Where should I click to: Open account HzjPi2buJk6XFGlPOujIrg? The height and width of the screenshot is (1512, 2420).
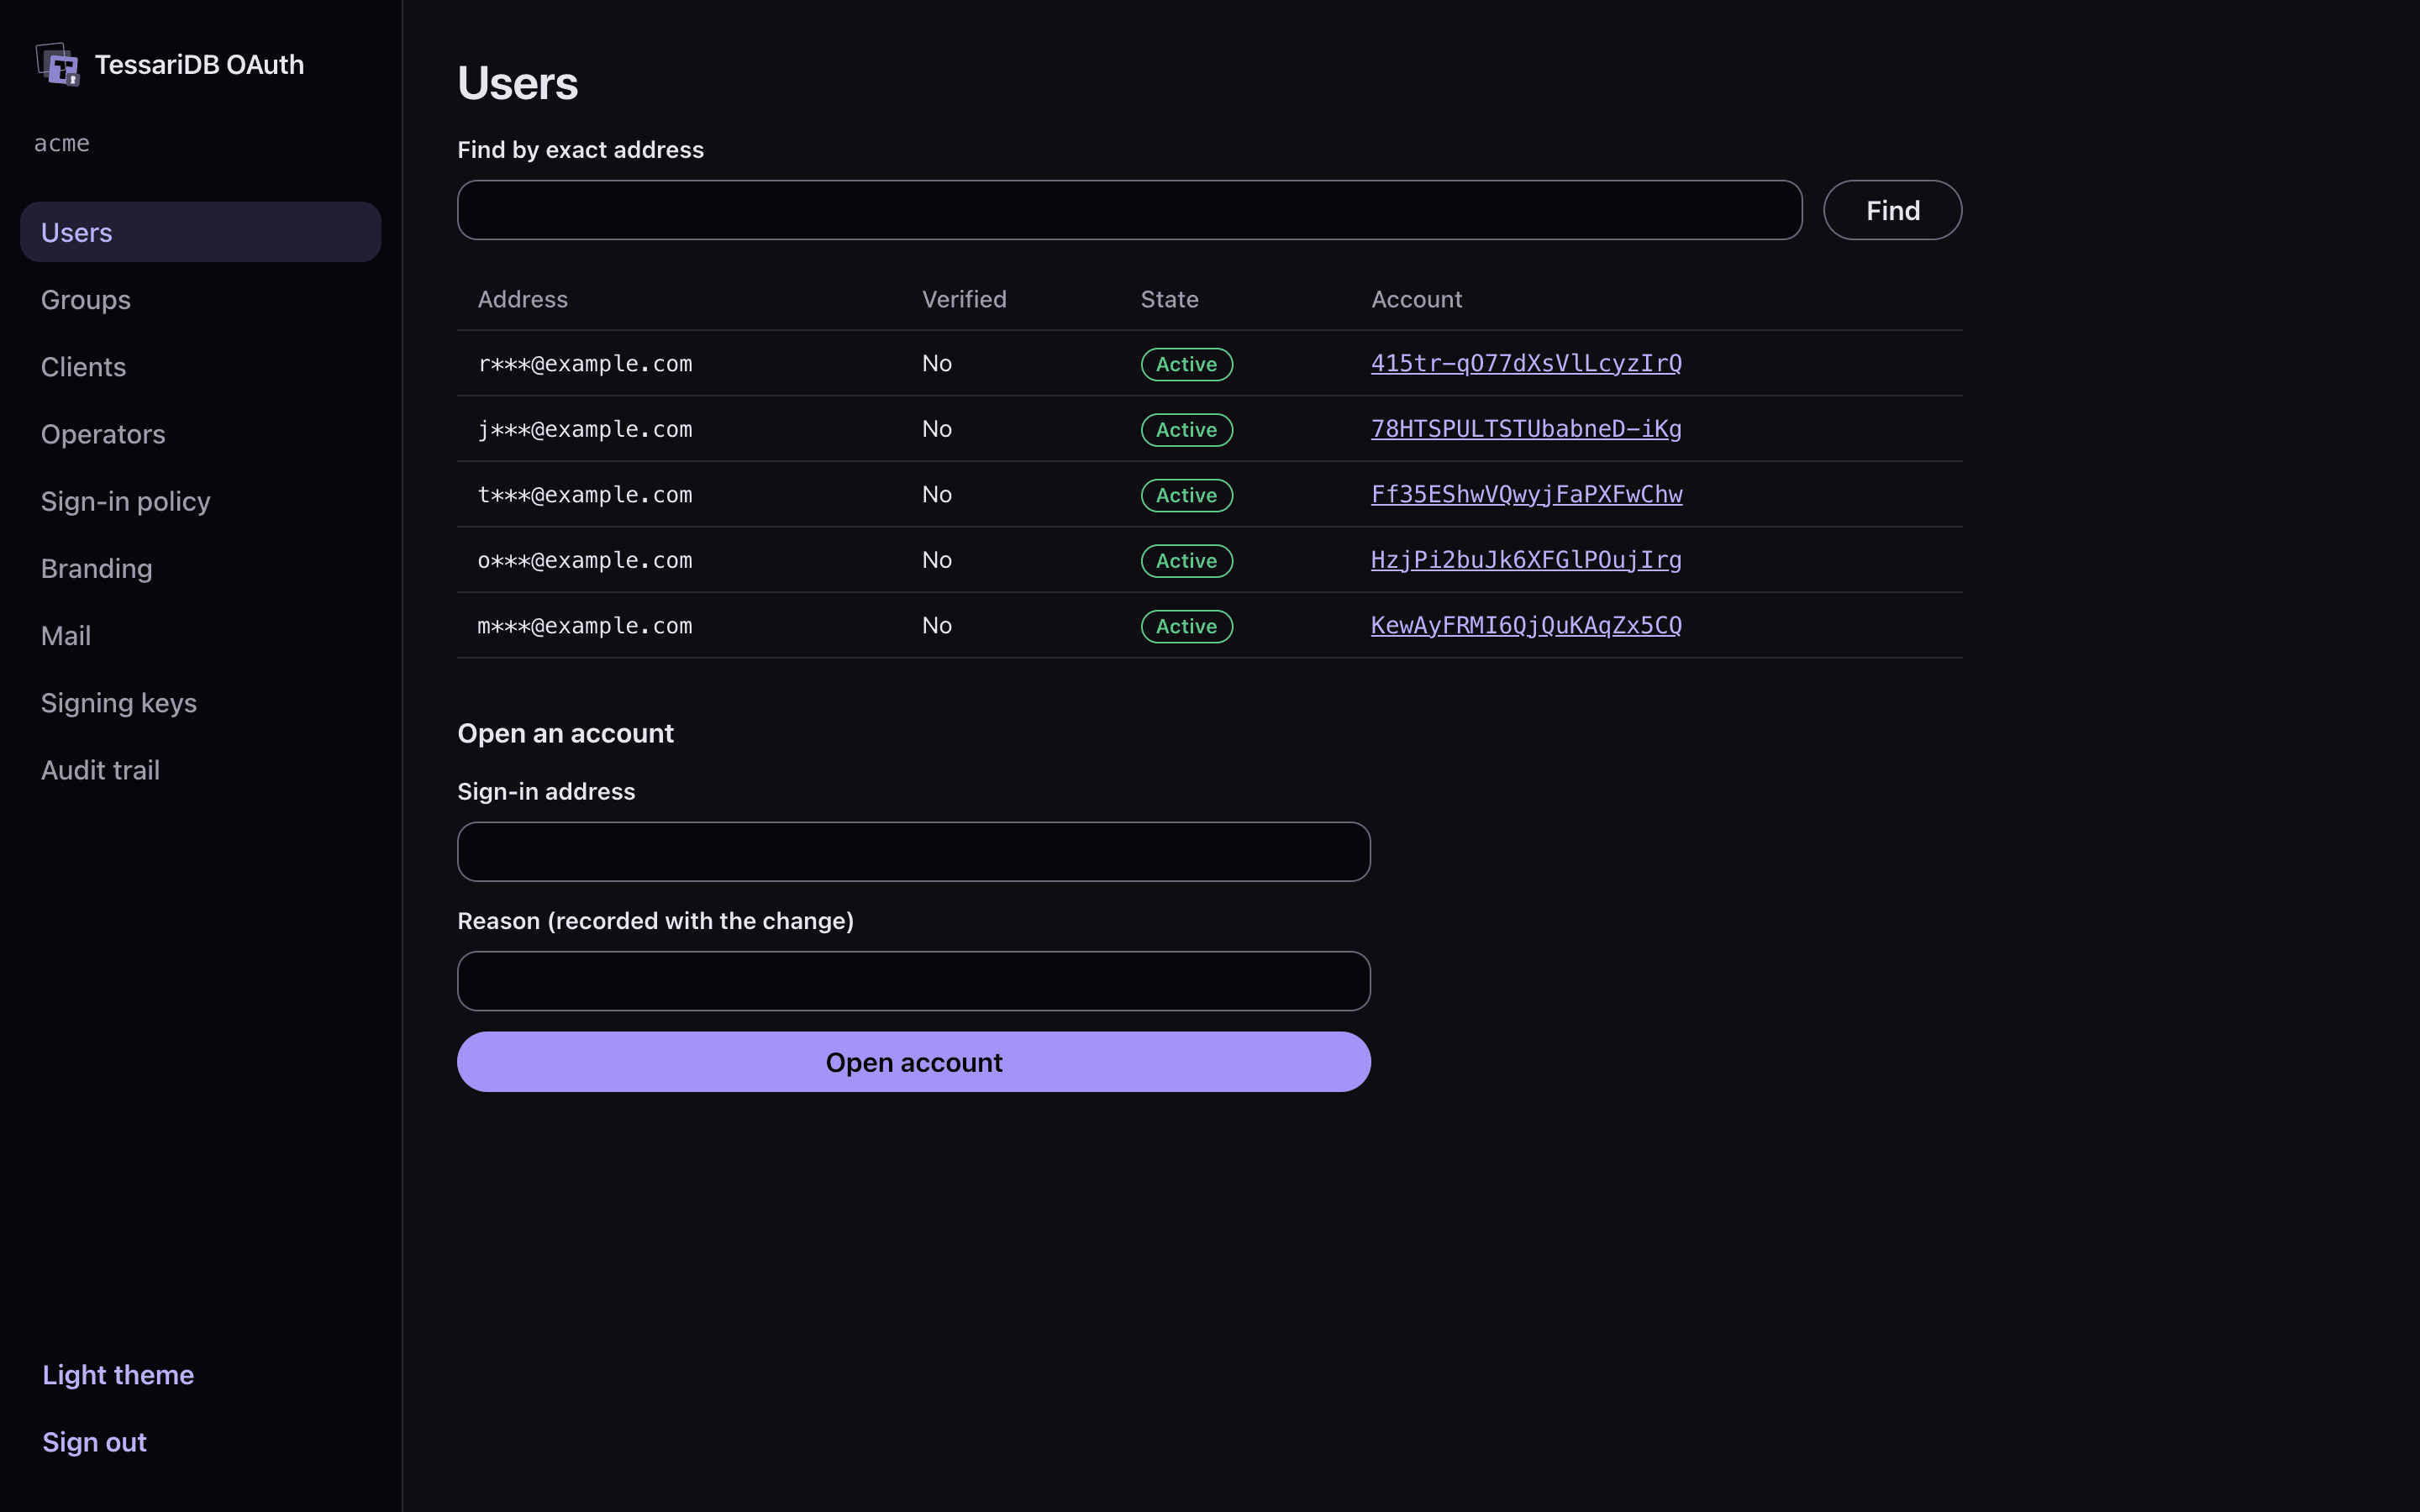pos(1525,559)
